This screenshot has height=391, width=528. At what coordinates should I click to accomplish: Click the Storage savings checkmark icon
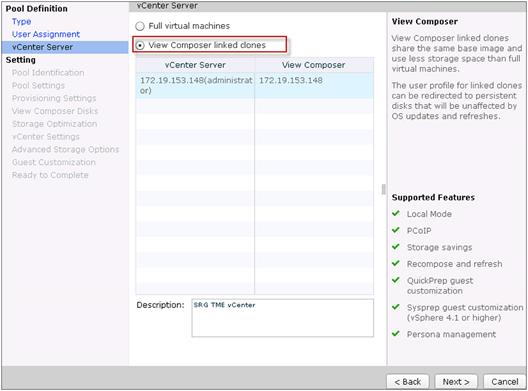tap(396, 247)
